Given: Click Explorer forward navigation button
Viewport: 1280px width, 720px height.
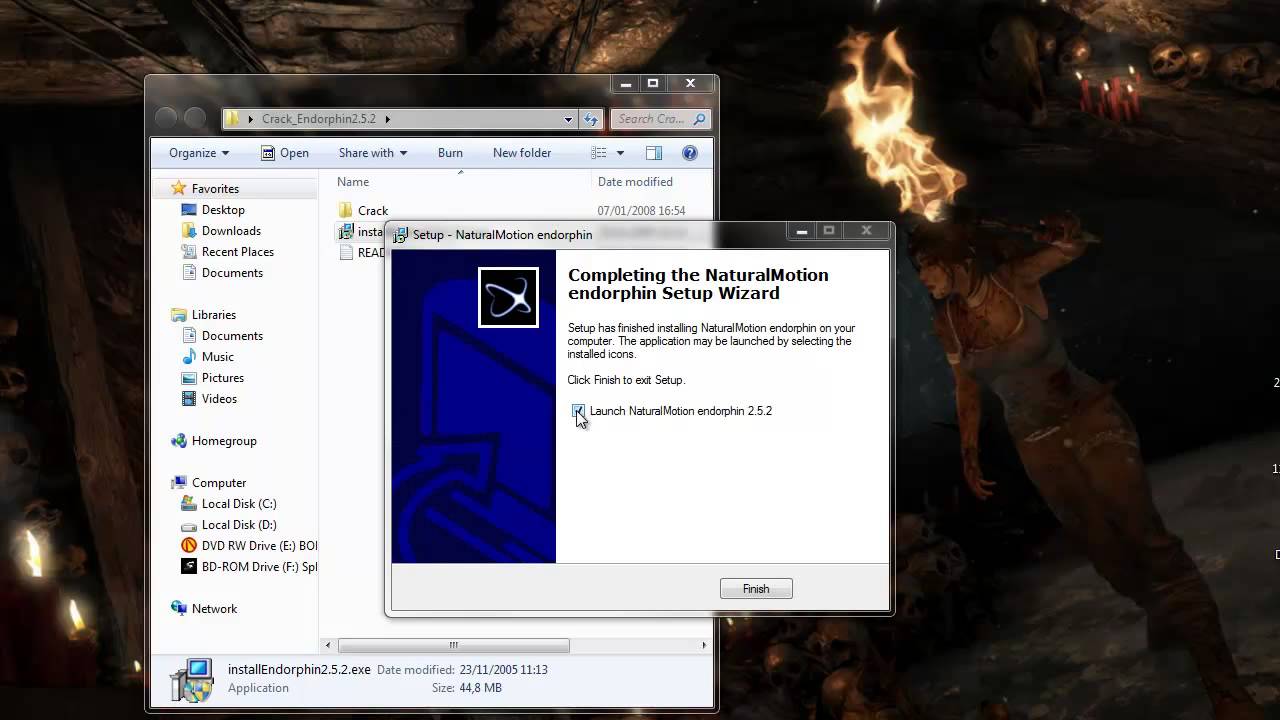Looking at the screenshot, I should click(x=195, y=118).
